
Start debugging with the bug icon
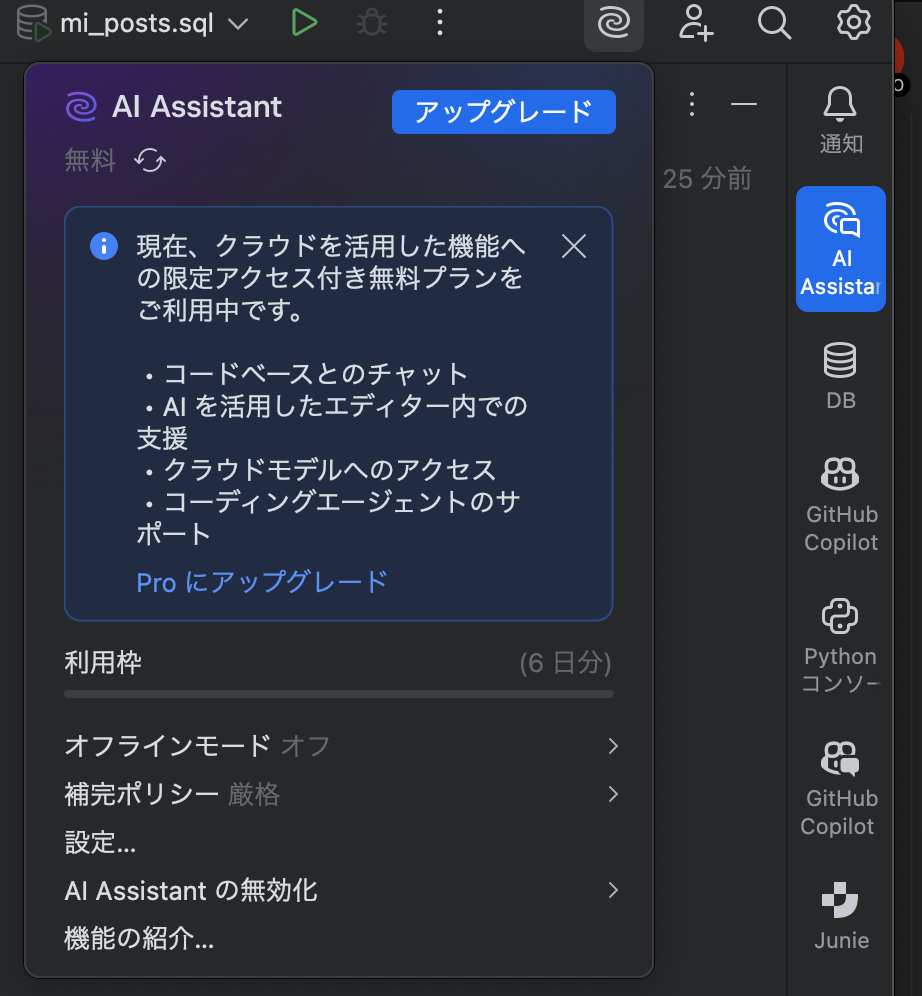[x=371, y=23]
